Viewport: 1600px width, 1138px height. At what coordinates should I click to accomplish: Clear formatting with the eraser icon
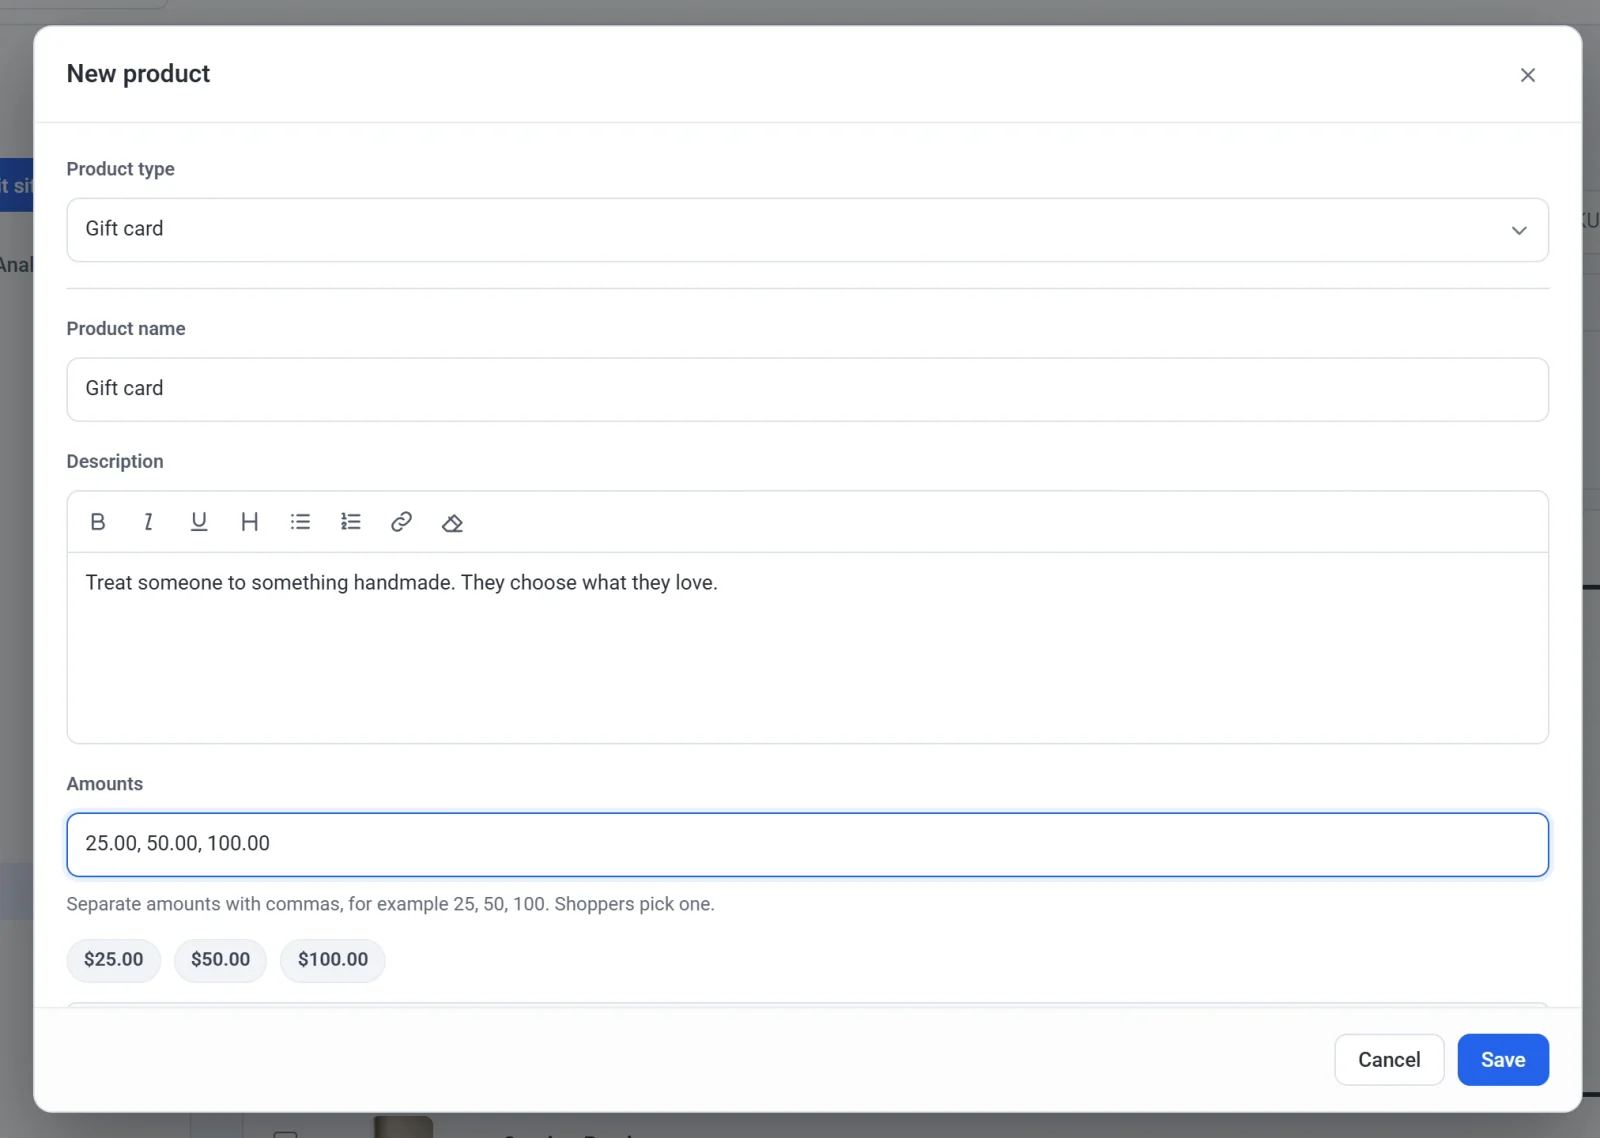[452, 522]
